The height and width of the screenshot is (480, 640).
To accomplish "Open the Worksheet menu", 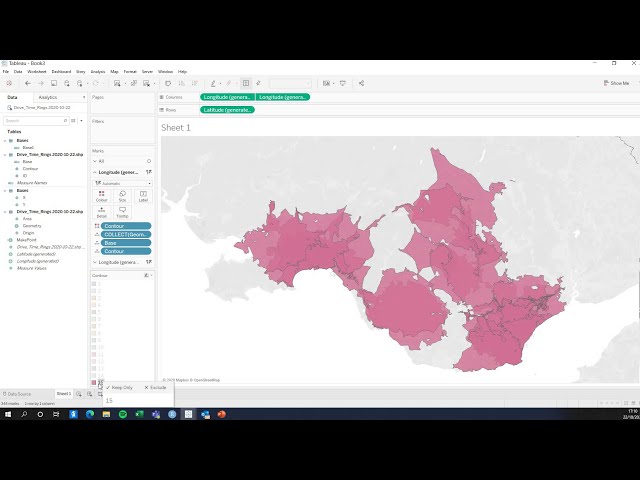I will click(37, 71).
